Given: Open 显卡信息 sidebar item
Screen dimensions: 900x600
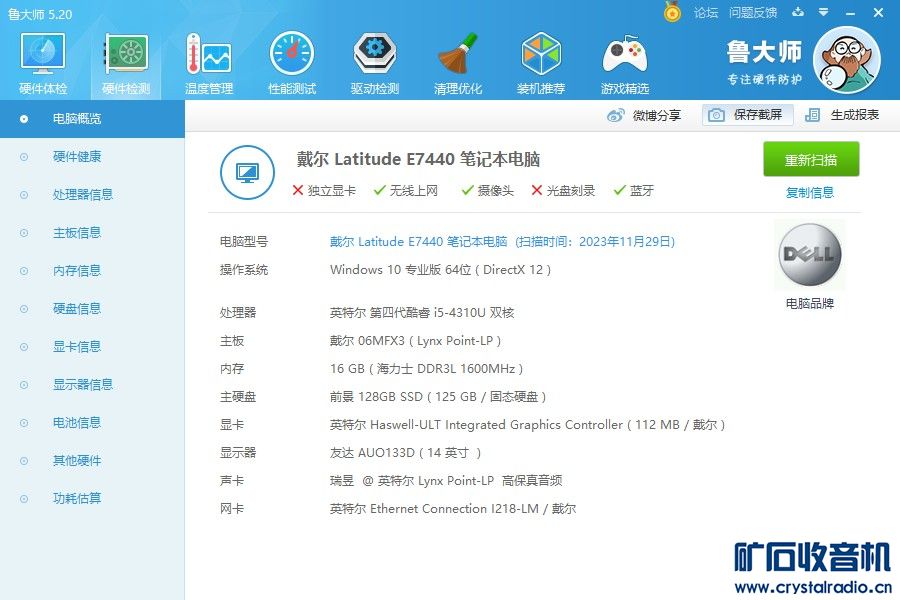Looking at the screenshot, I should [x=92, y=346].
